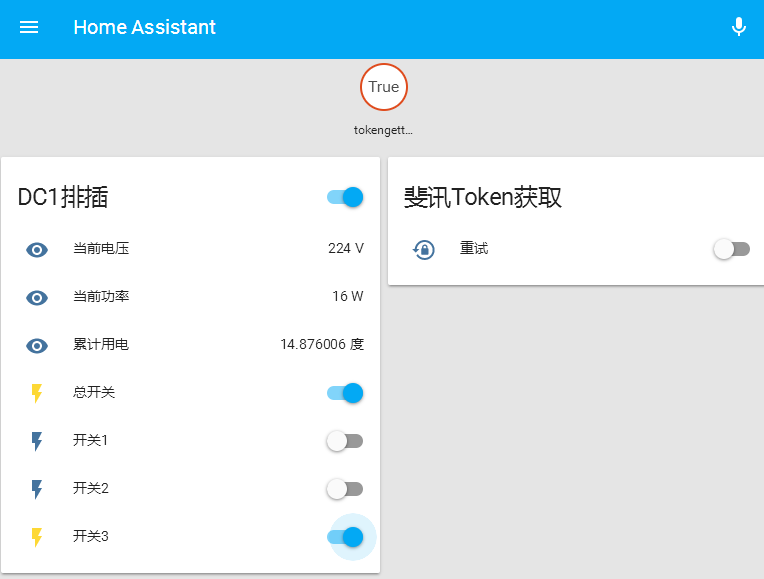Turn off the 总开关 toggle
This screenshot has height=579, width=764.
(345, 393)
